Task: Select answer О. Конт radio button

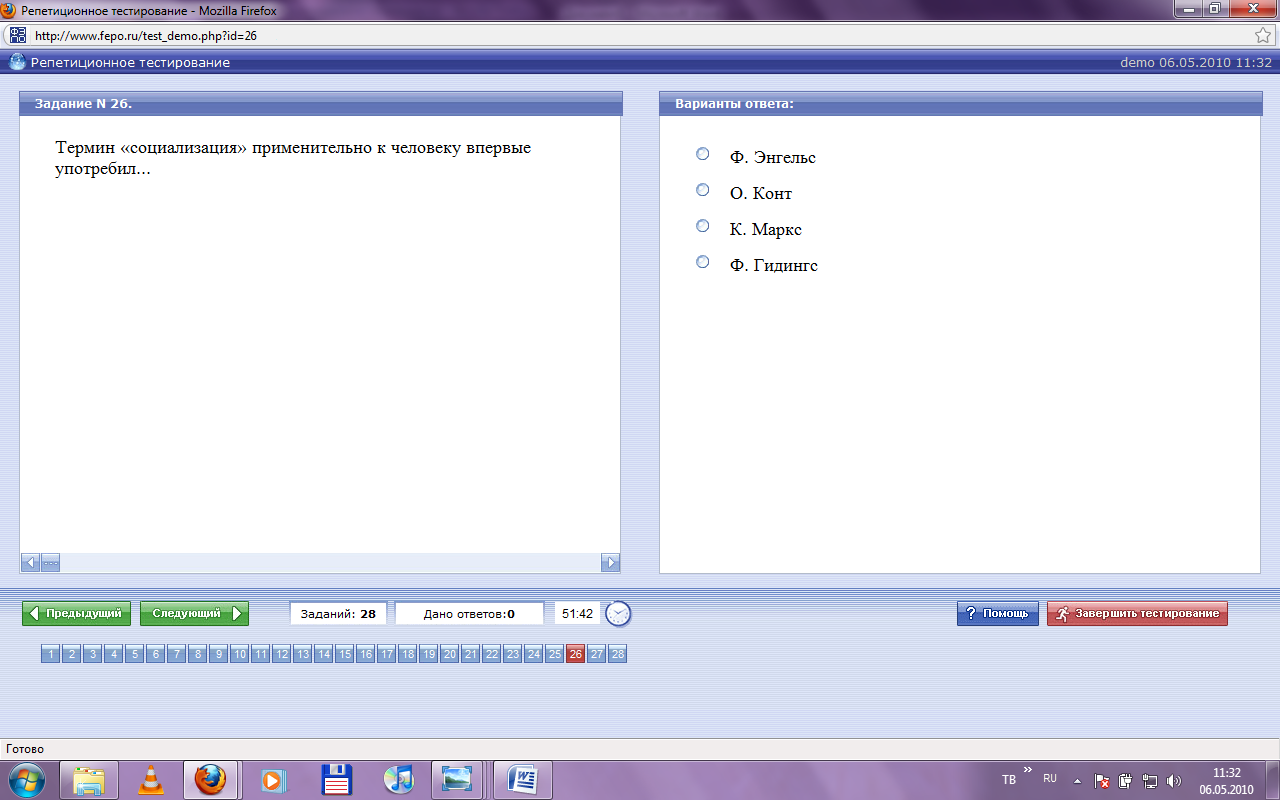Action: coord(703,190)
